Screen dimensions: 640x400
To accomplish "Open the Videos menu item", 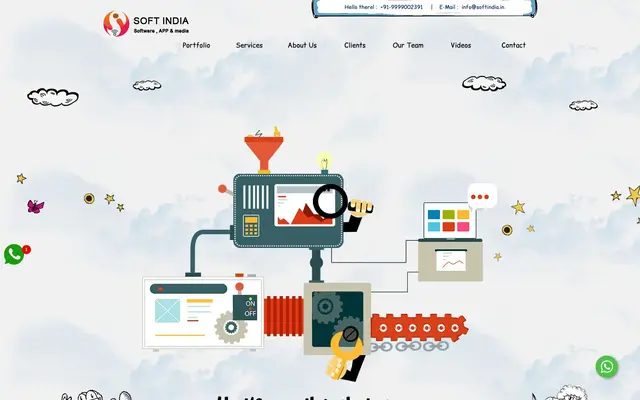I will click(x=460, y=45).
